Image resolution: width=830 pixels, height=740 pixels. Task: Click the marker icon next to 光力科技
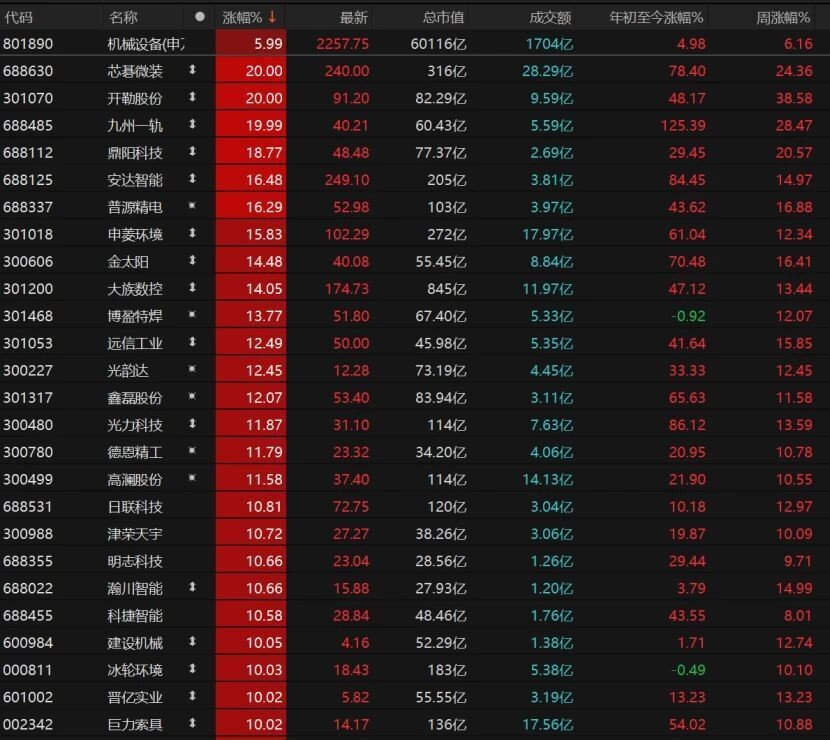(192, 423)
